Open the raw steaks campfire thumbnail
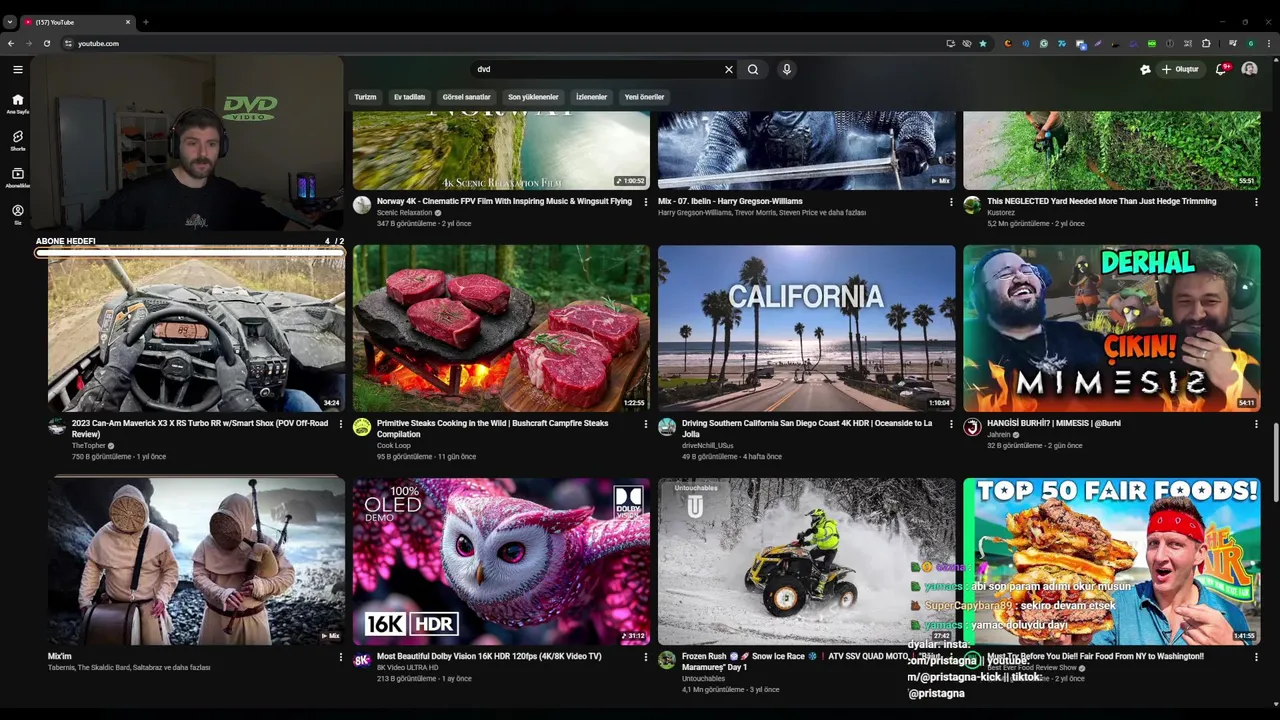1280x720 pixels. tap(501, 328)
